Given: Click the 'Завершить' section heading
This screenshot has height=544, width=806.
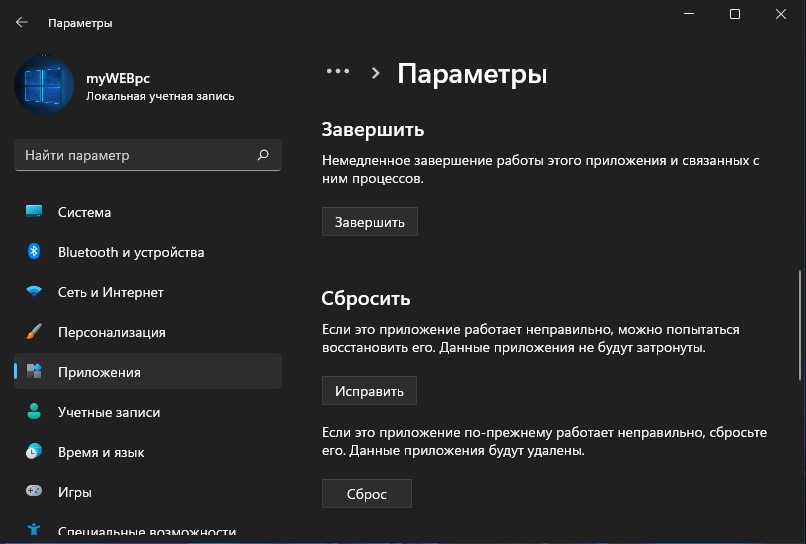Looking at the screenshot, I should click(373, 130).
